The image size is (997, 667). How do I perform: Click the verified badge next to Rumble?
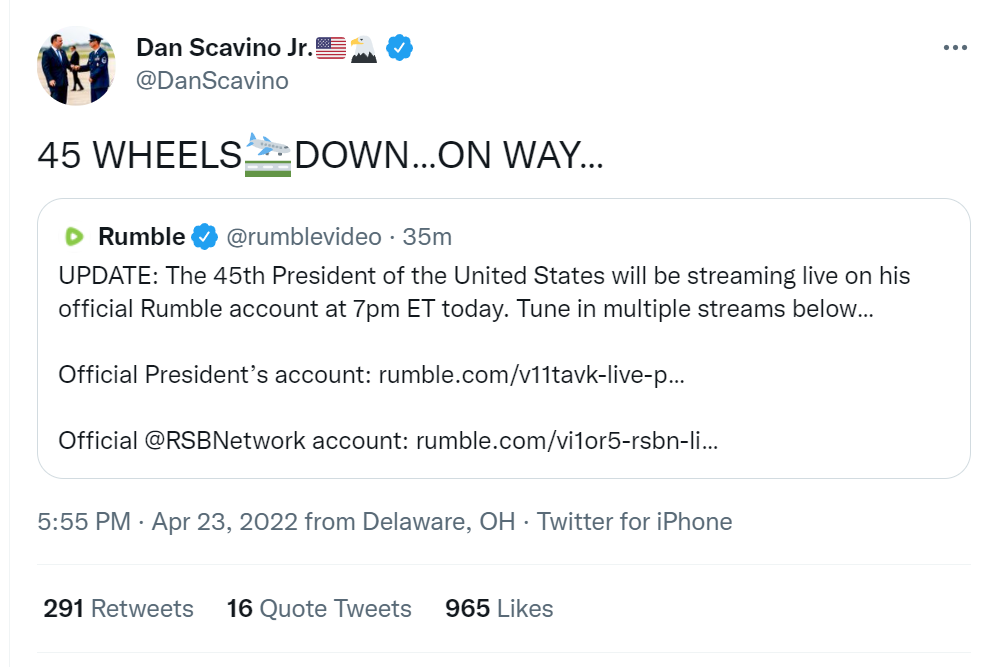pos(205,237)
